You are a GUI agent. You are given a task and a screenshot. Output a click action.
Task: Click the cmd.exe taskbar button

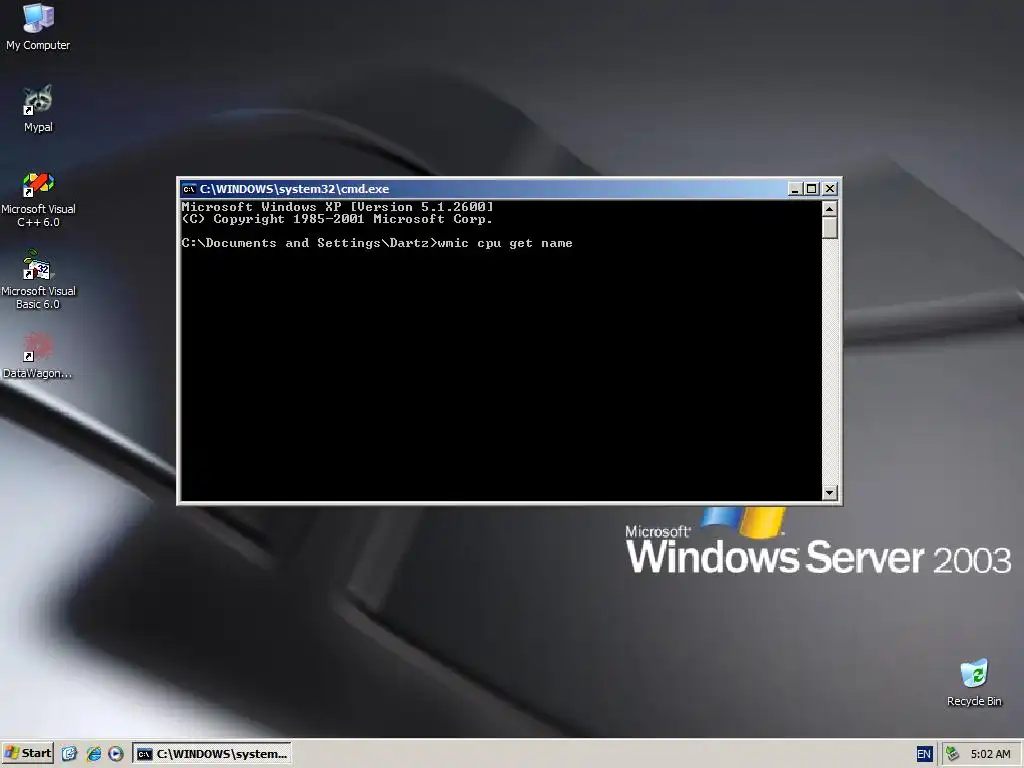coord(212,754)
